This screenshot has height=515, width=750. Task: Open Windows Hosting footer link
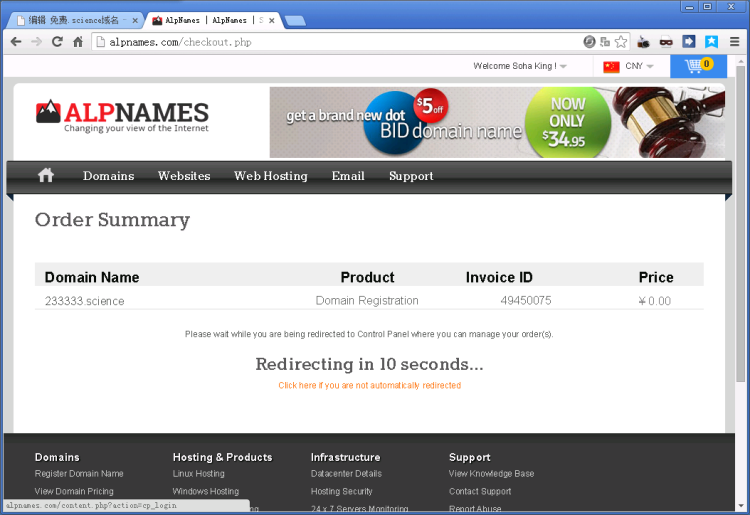coord(206,491)
